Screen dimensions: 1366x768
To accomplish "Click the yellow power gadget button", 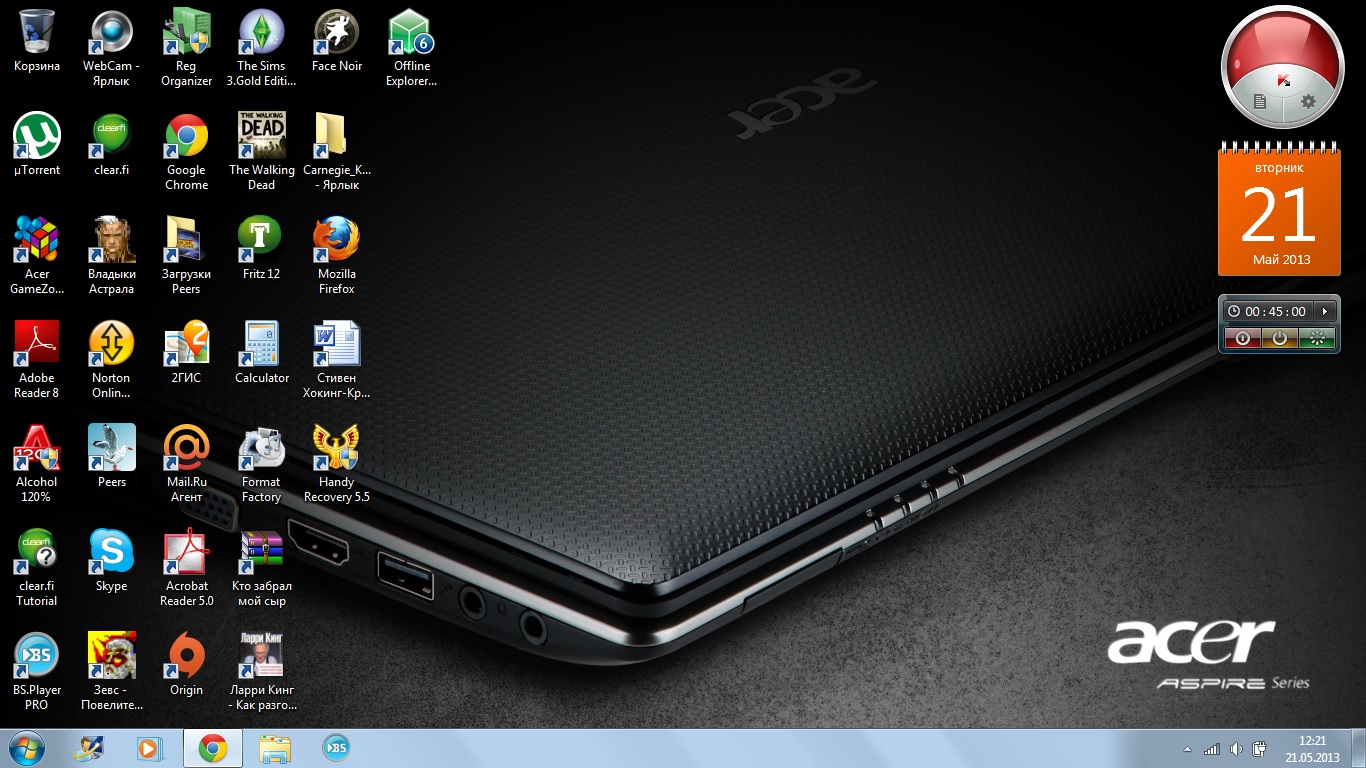I will (1279, 338).
